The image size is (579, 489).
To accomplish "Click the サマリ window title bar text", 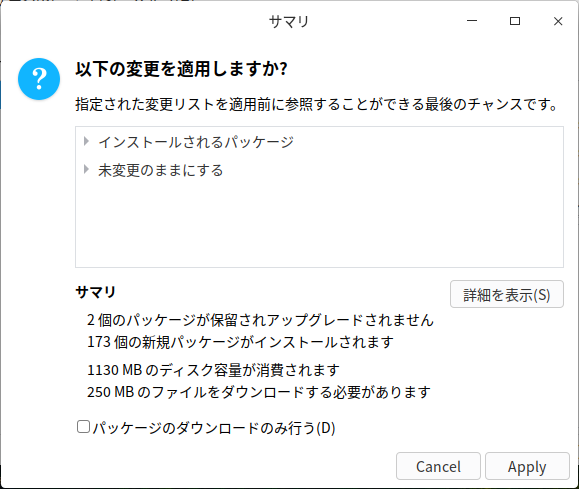I will (x=289, y=22).
